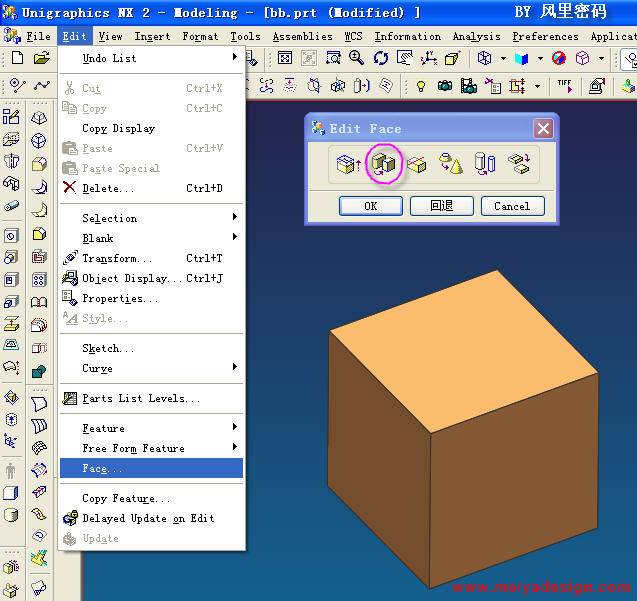The height and width of the screenshot is (601, 637).
Task: Click the cylinder icon in Edit Face dialog
Action: coord(485,164)
